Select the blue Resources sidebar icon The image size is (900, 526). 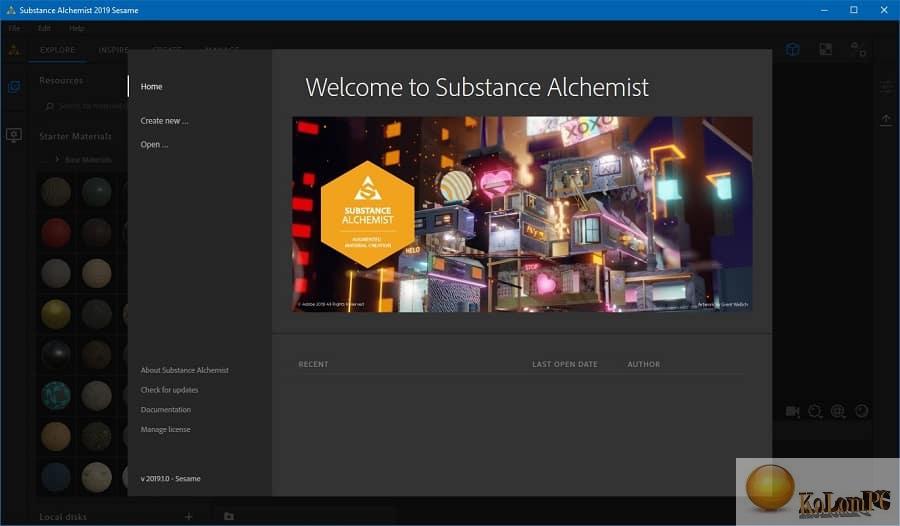(14, 87)
